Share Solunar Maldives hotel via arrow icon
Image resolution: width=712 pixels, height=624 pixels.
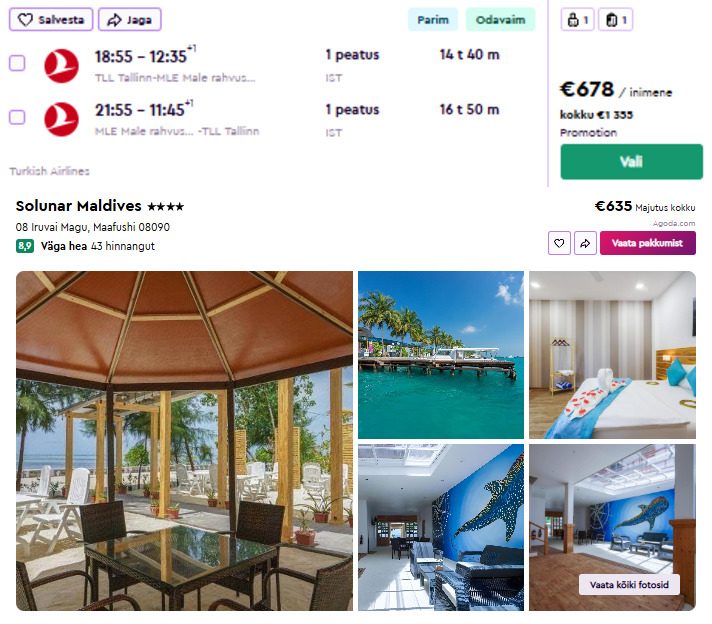point(585,243)
